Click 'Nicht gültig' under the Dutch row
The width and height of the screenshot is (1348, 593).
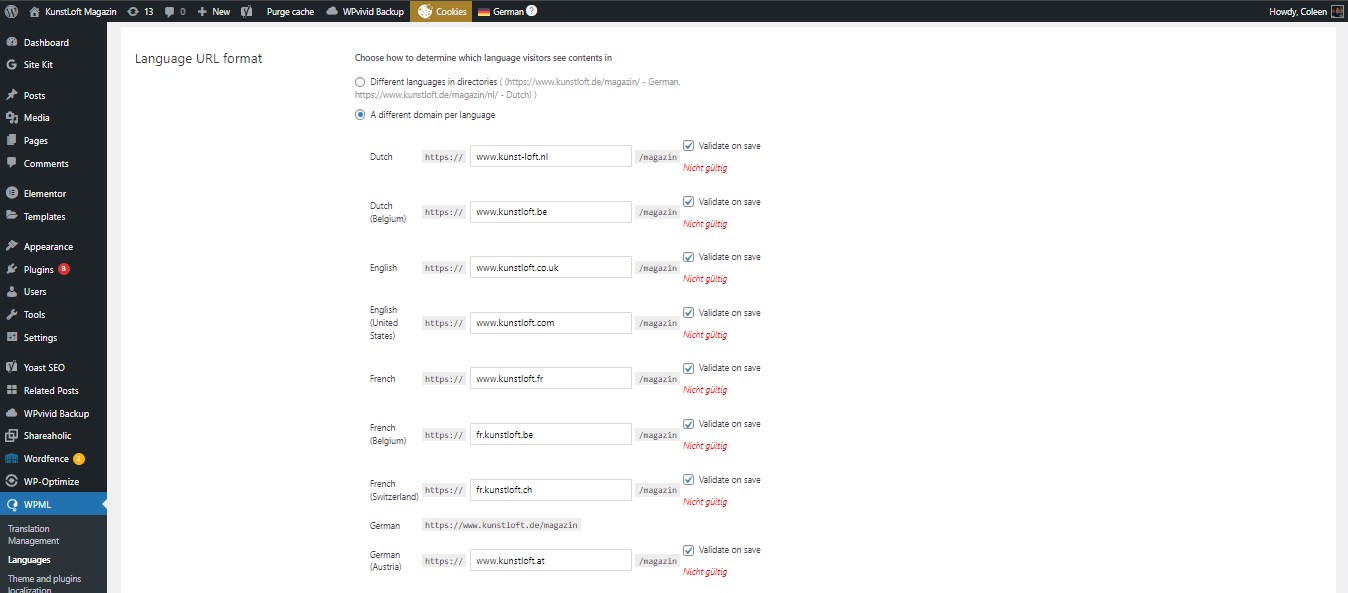click(705, 168)
